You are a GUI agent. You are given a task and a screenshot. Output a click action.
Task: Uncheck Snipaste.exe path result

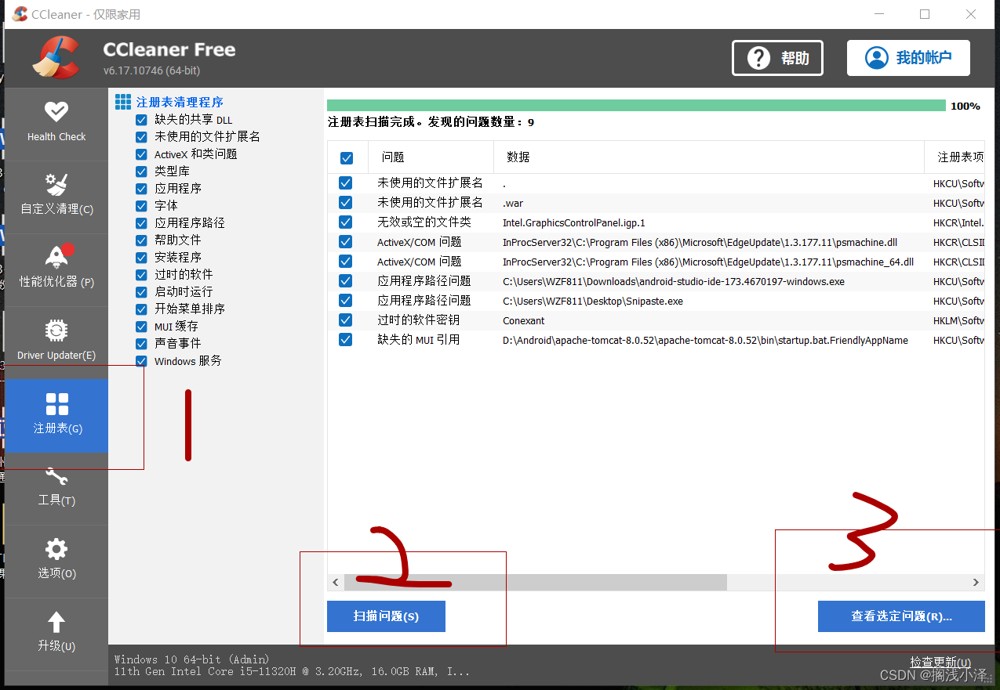pos(346,300)
